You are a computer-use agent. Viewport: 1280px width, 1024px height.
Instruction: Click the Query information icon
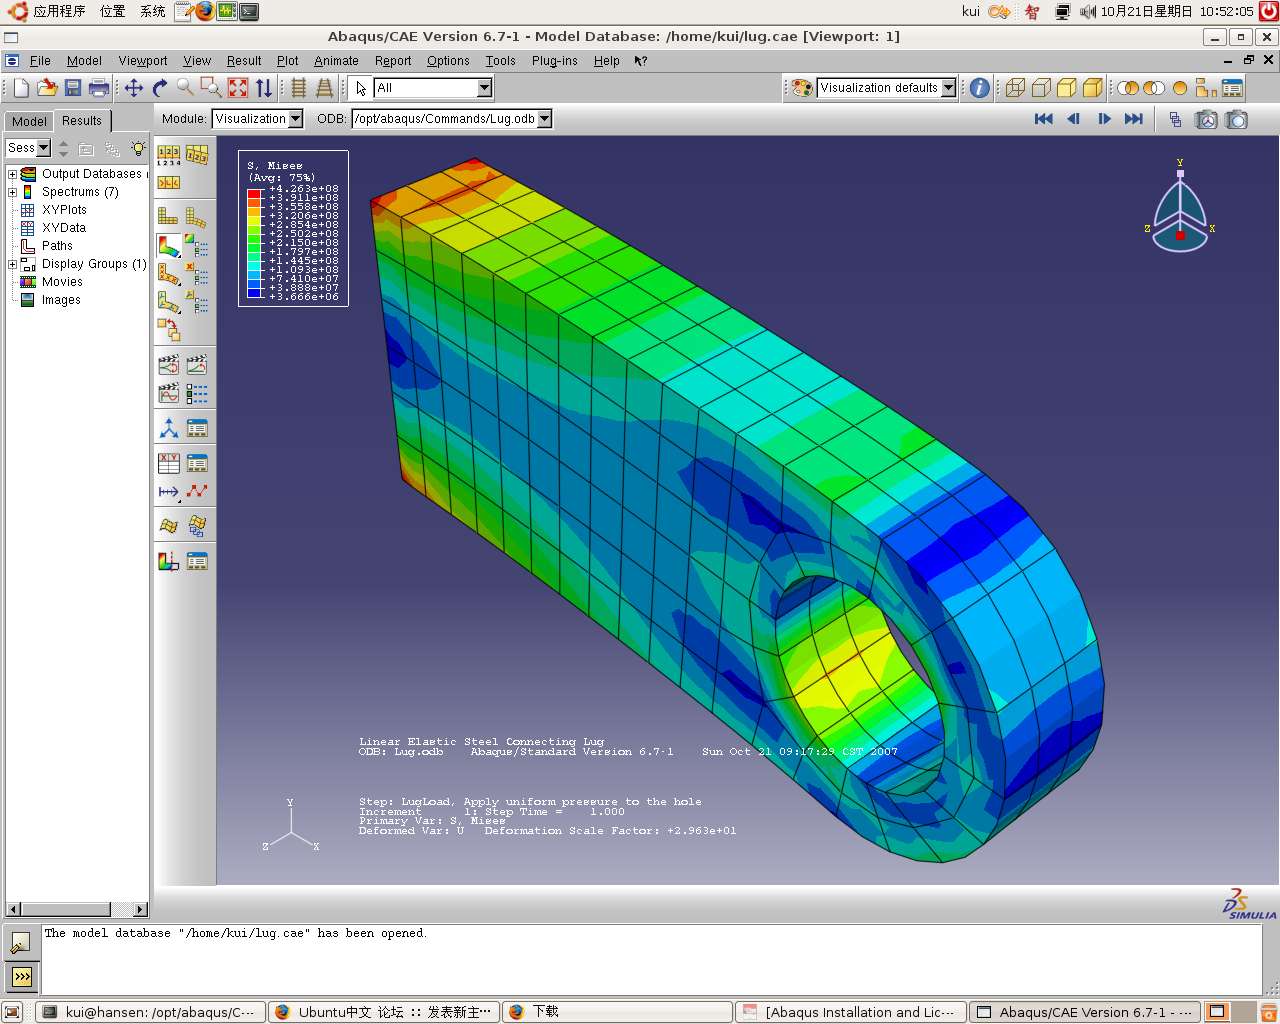[980, 88]
